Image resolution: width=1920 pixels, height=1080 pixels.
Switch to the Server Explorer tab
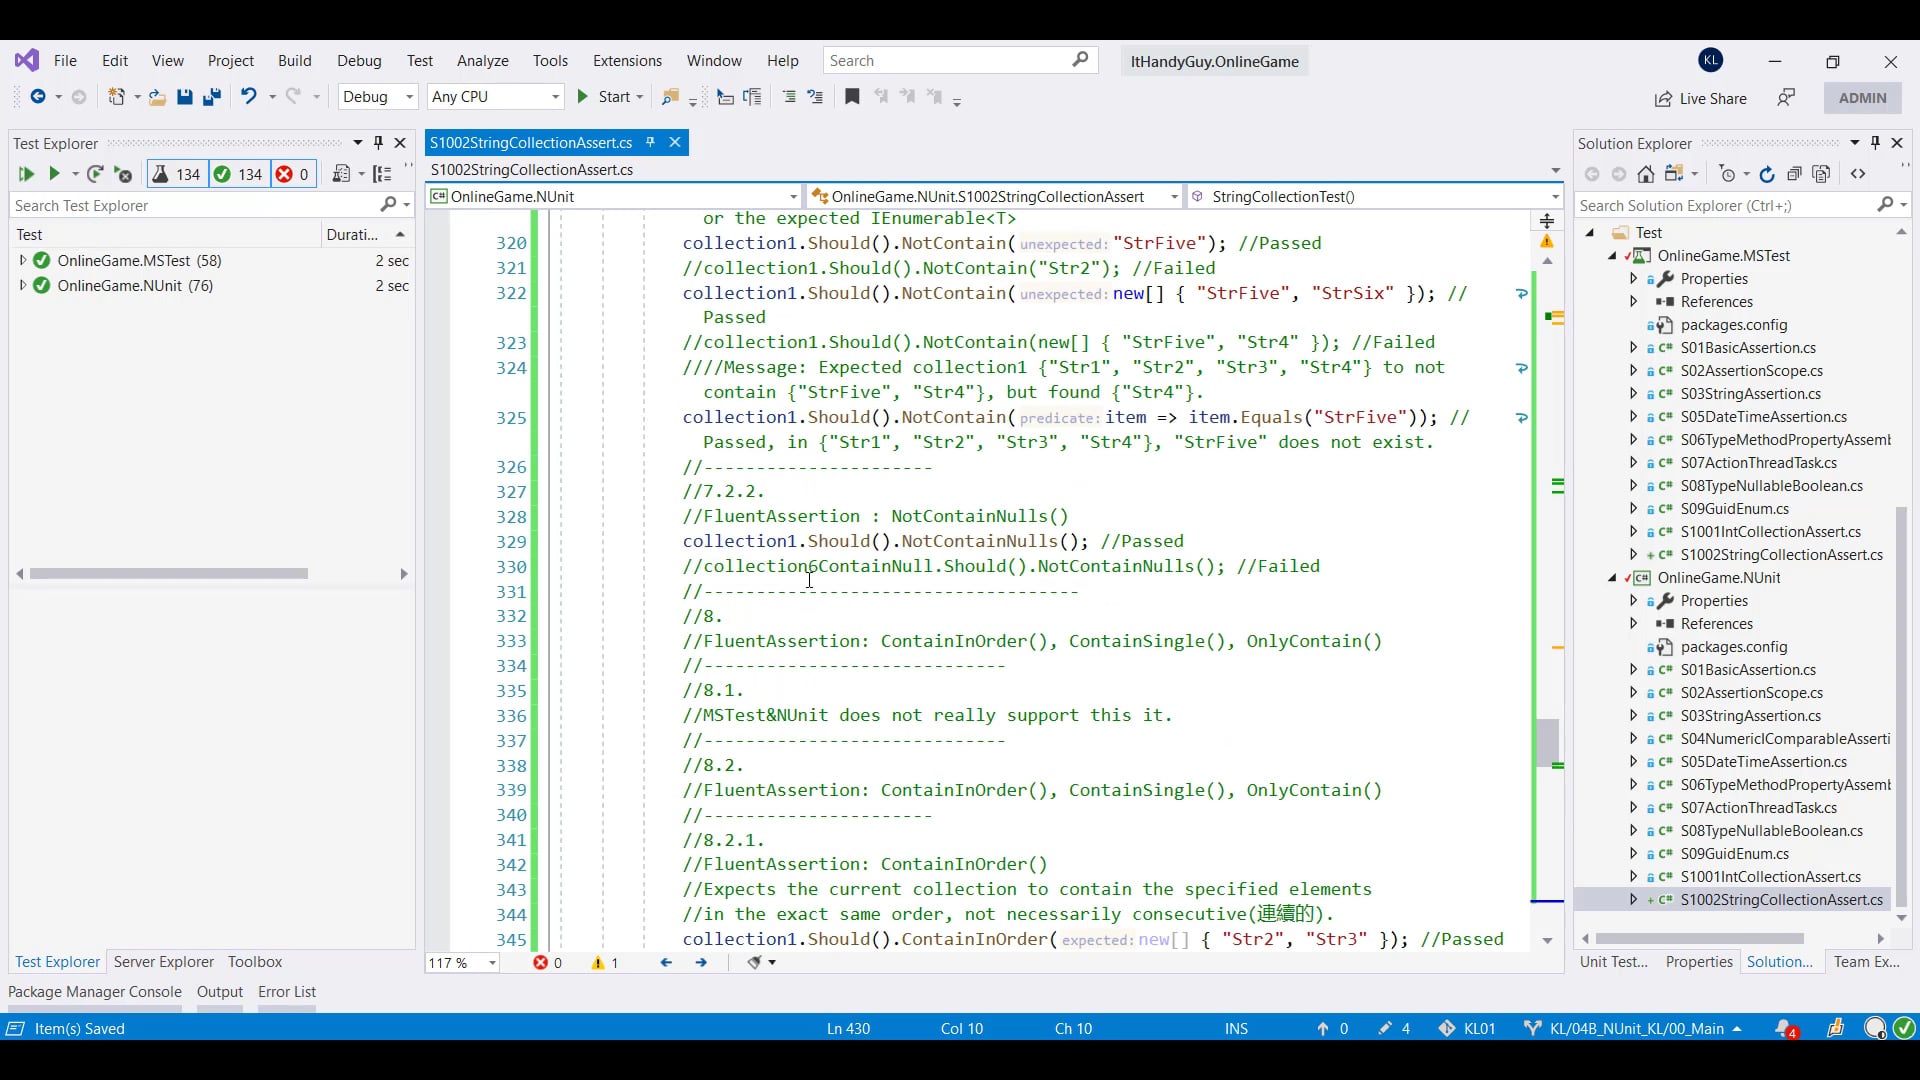pos(163,962)
